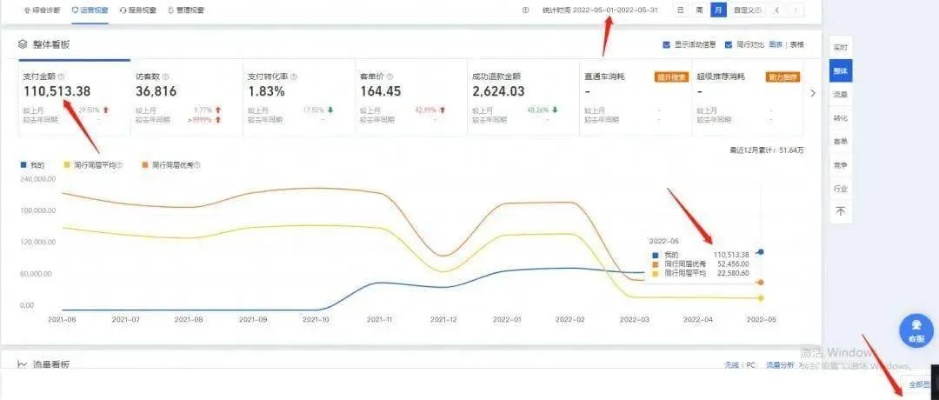Jump to 行业 section in side nav
Screen dimensions: 939x400
[840, 189]
